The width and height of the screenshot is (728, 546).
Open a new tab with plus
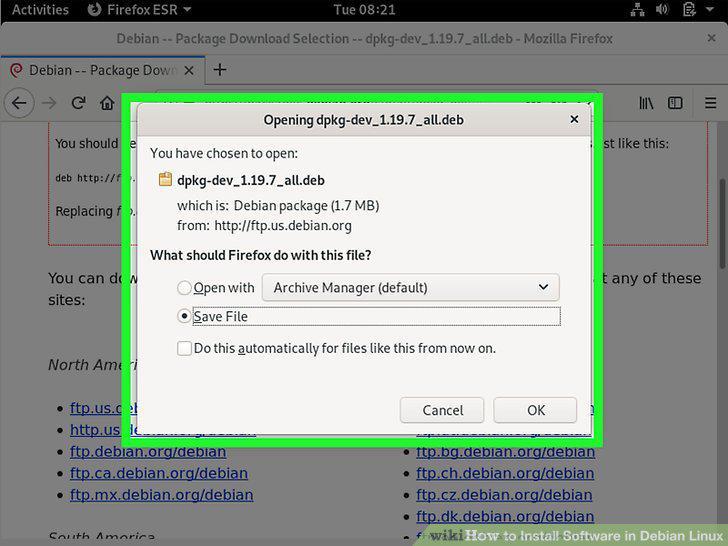point(220,70)
